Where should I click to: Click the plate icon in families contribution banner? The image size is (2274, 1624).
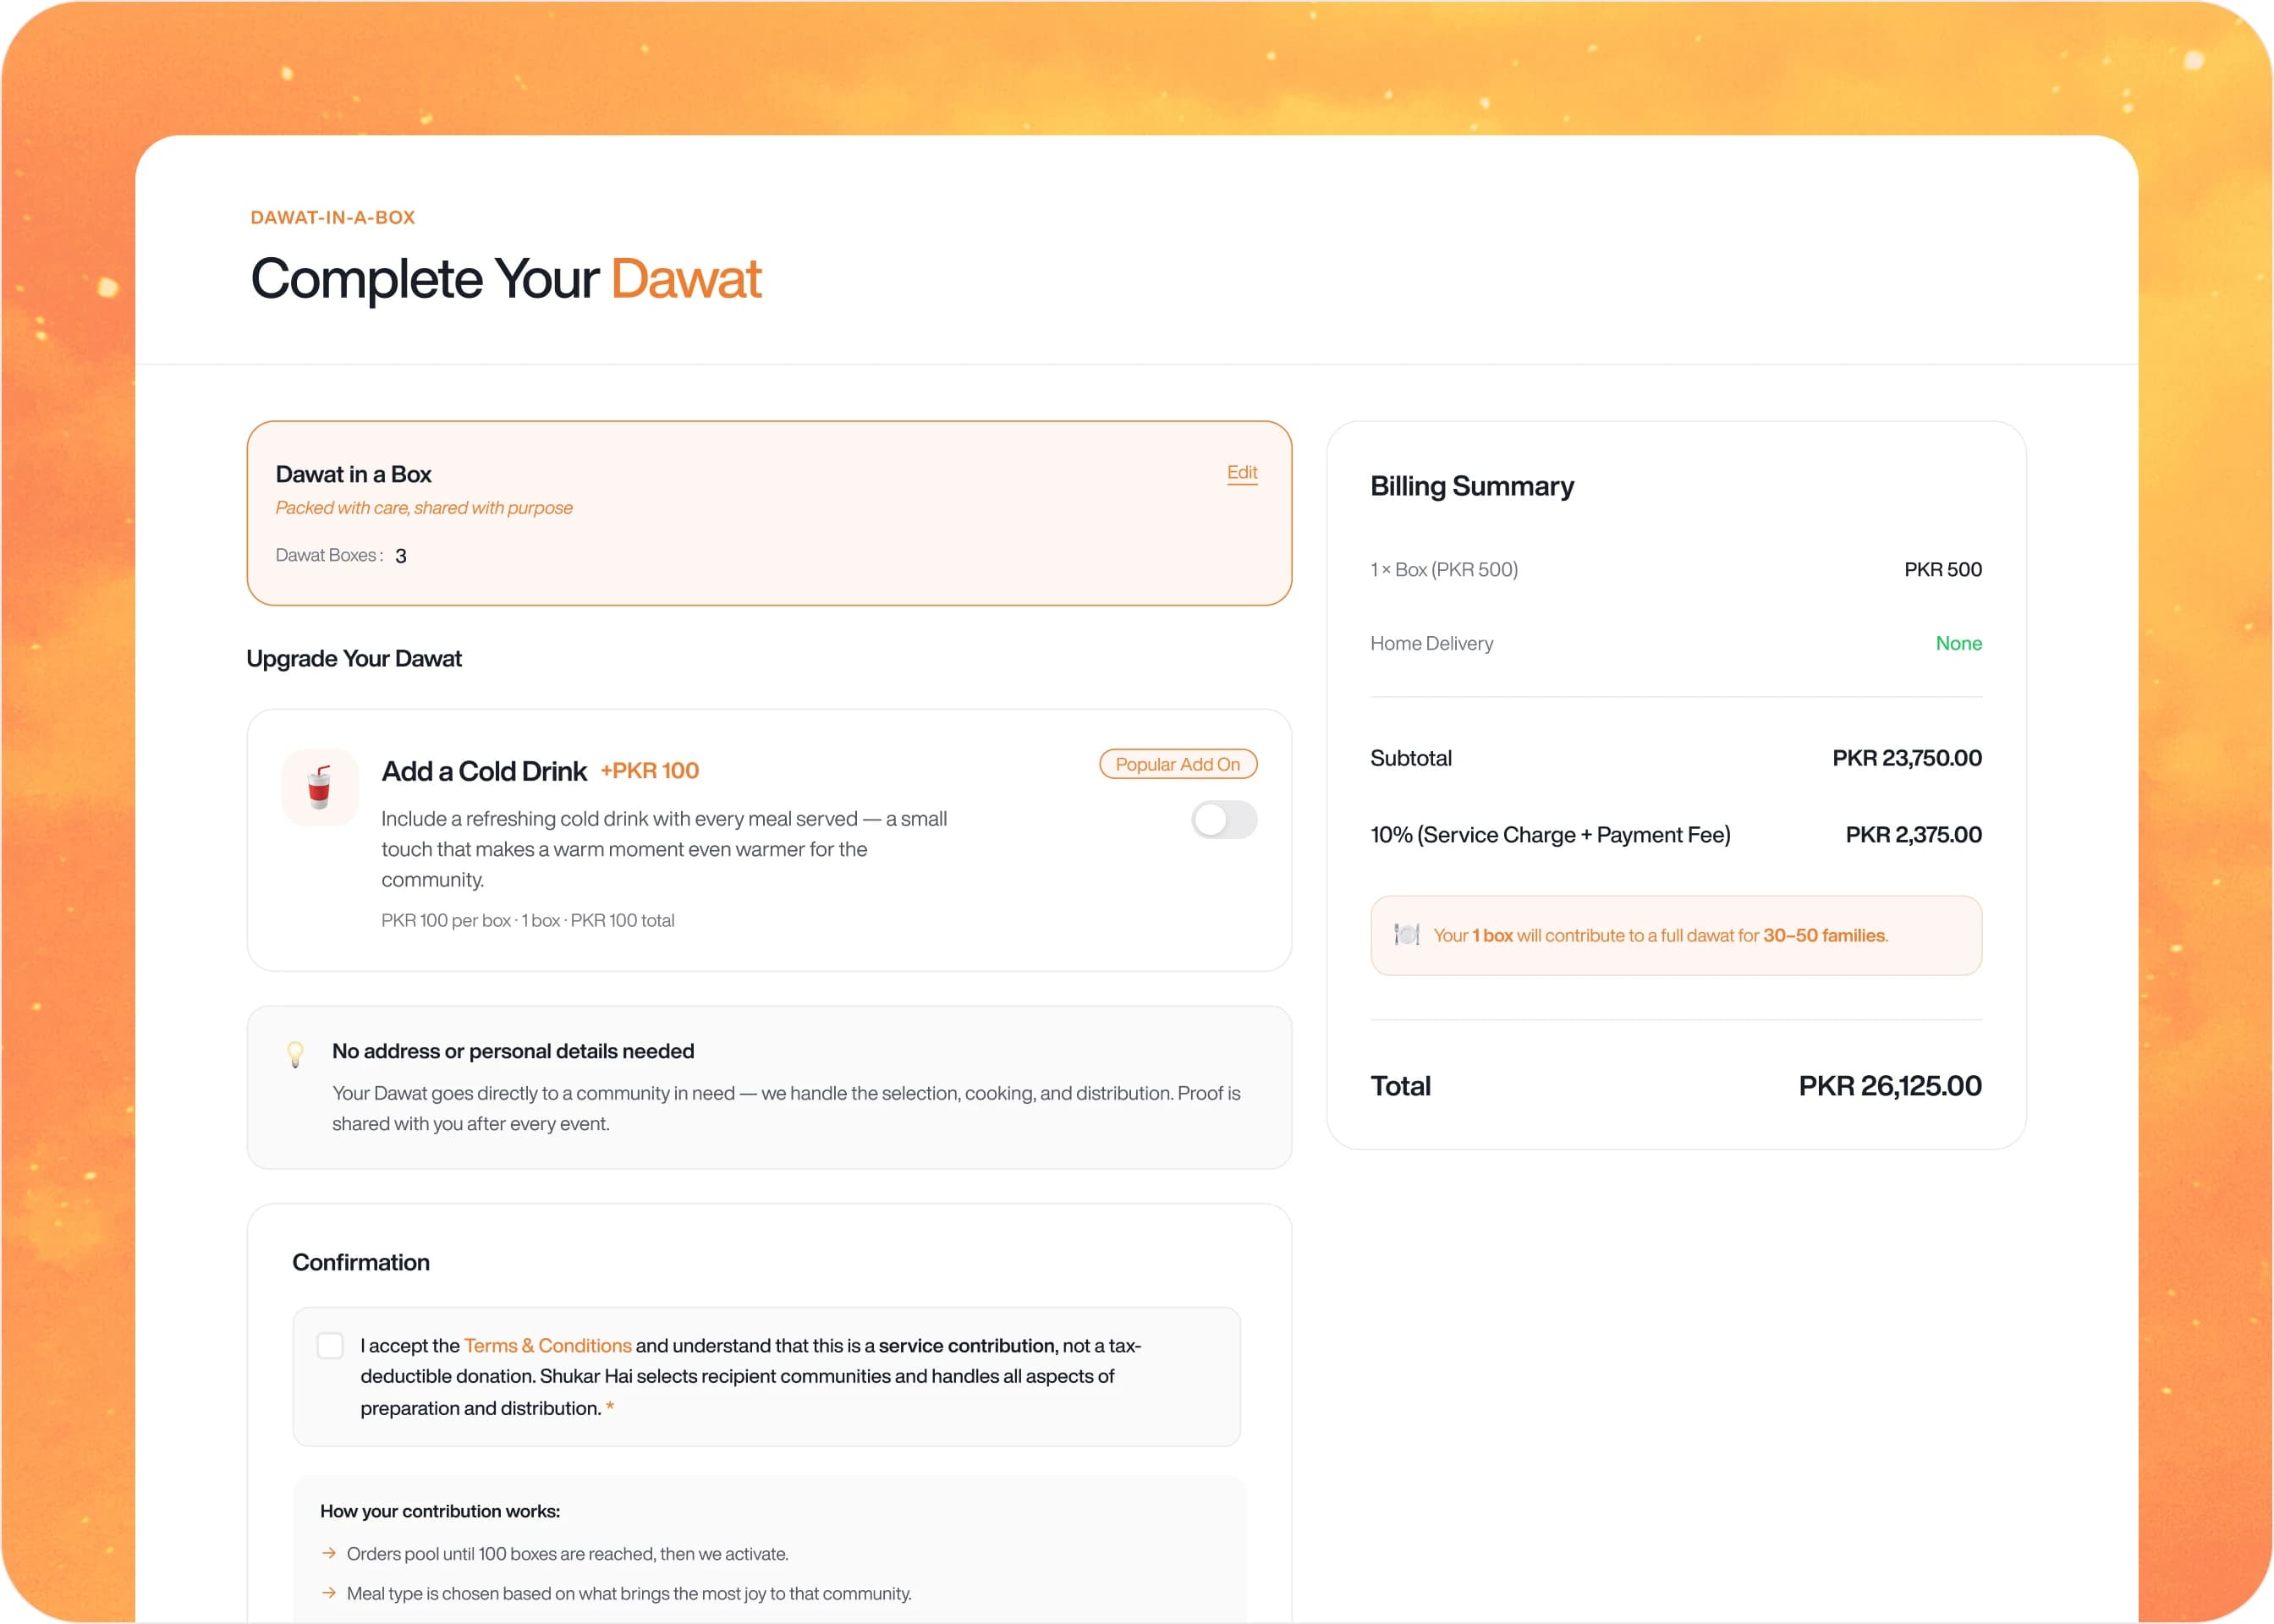[1406, 935]
